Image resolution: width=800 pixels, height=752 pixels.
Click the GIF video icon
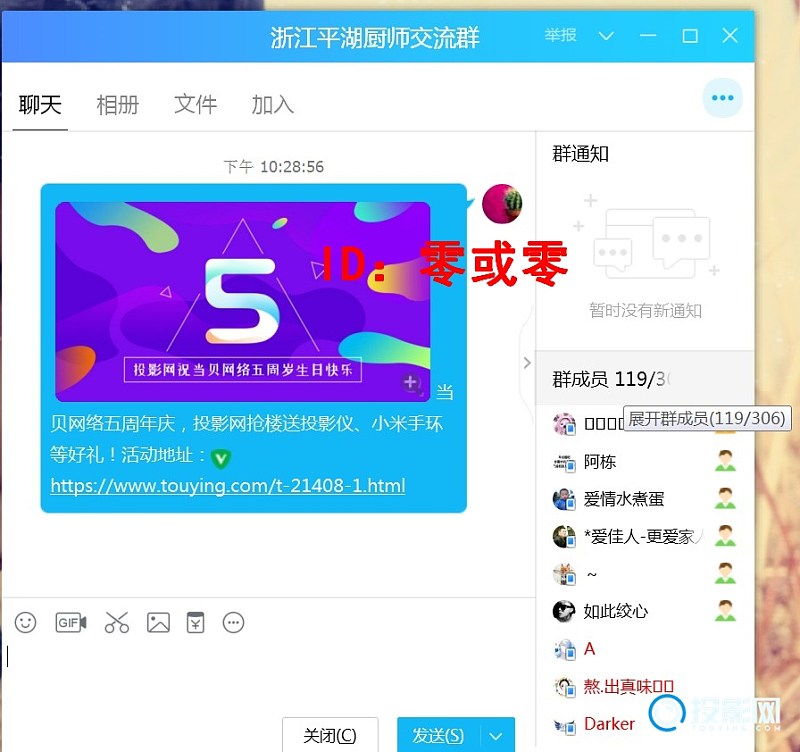(70, 622)
